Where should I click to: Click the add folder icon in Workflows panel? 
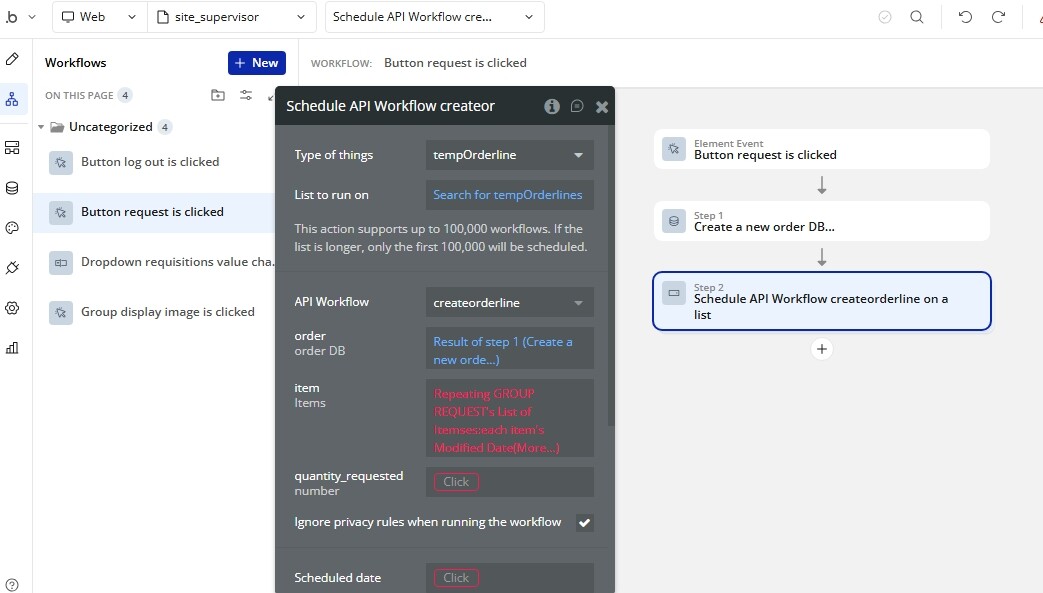coord(218,95)
